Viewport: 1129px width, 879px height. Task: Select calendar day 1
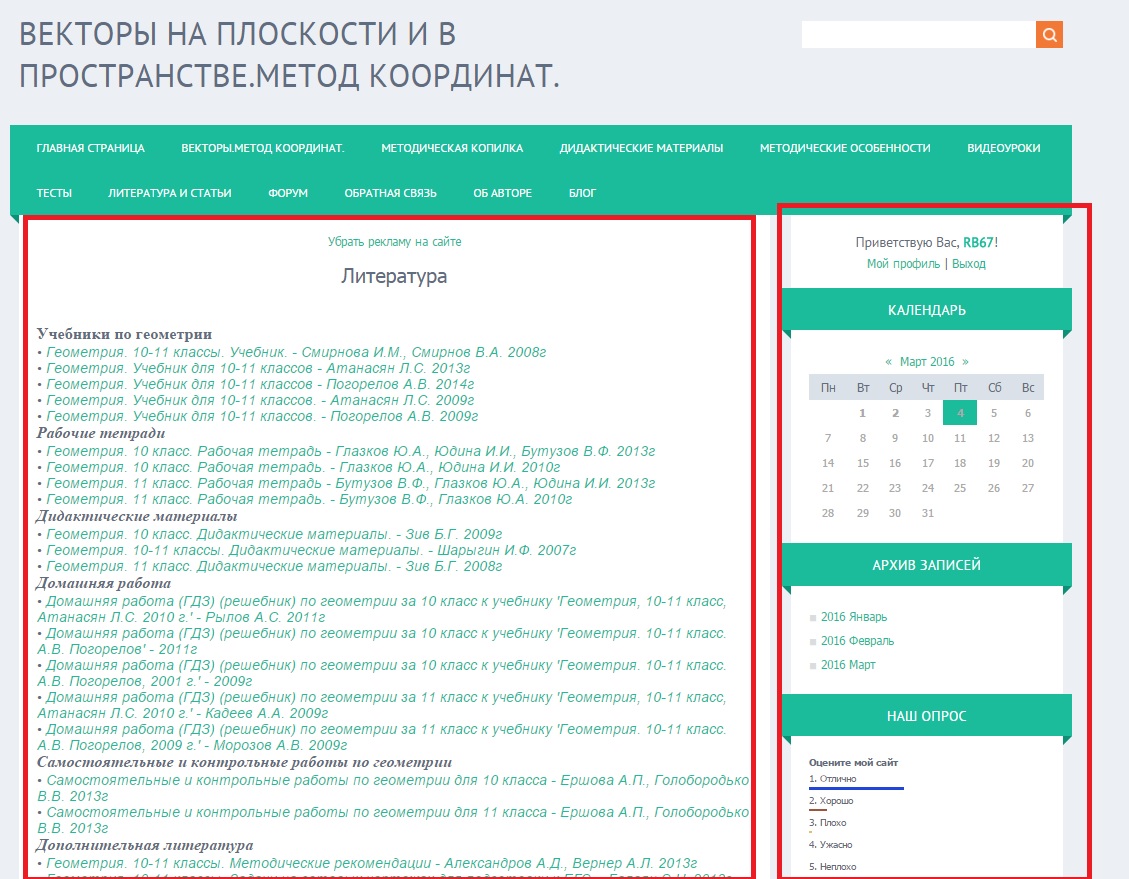point(862,413)
